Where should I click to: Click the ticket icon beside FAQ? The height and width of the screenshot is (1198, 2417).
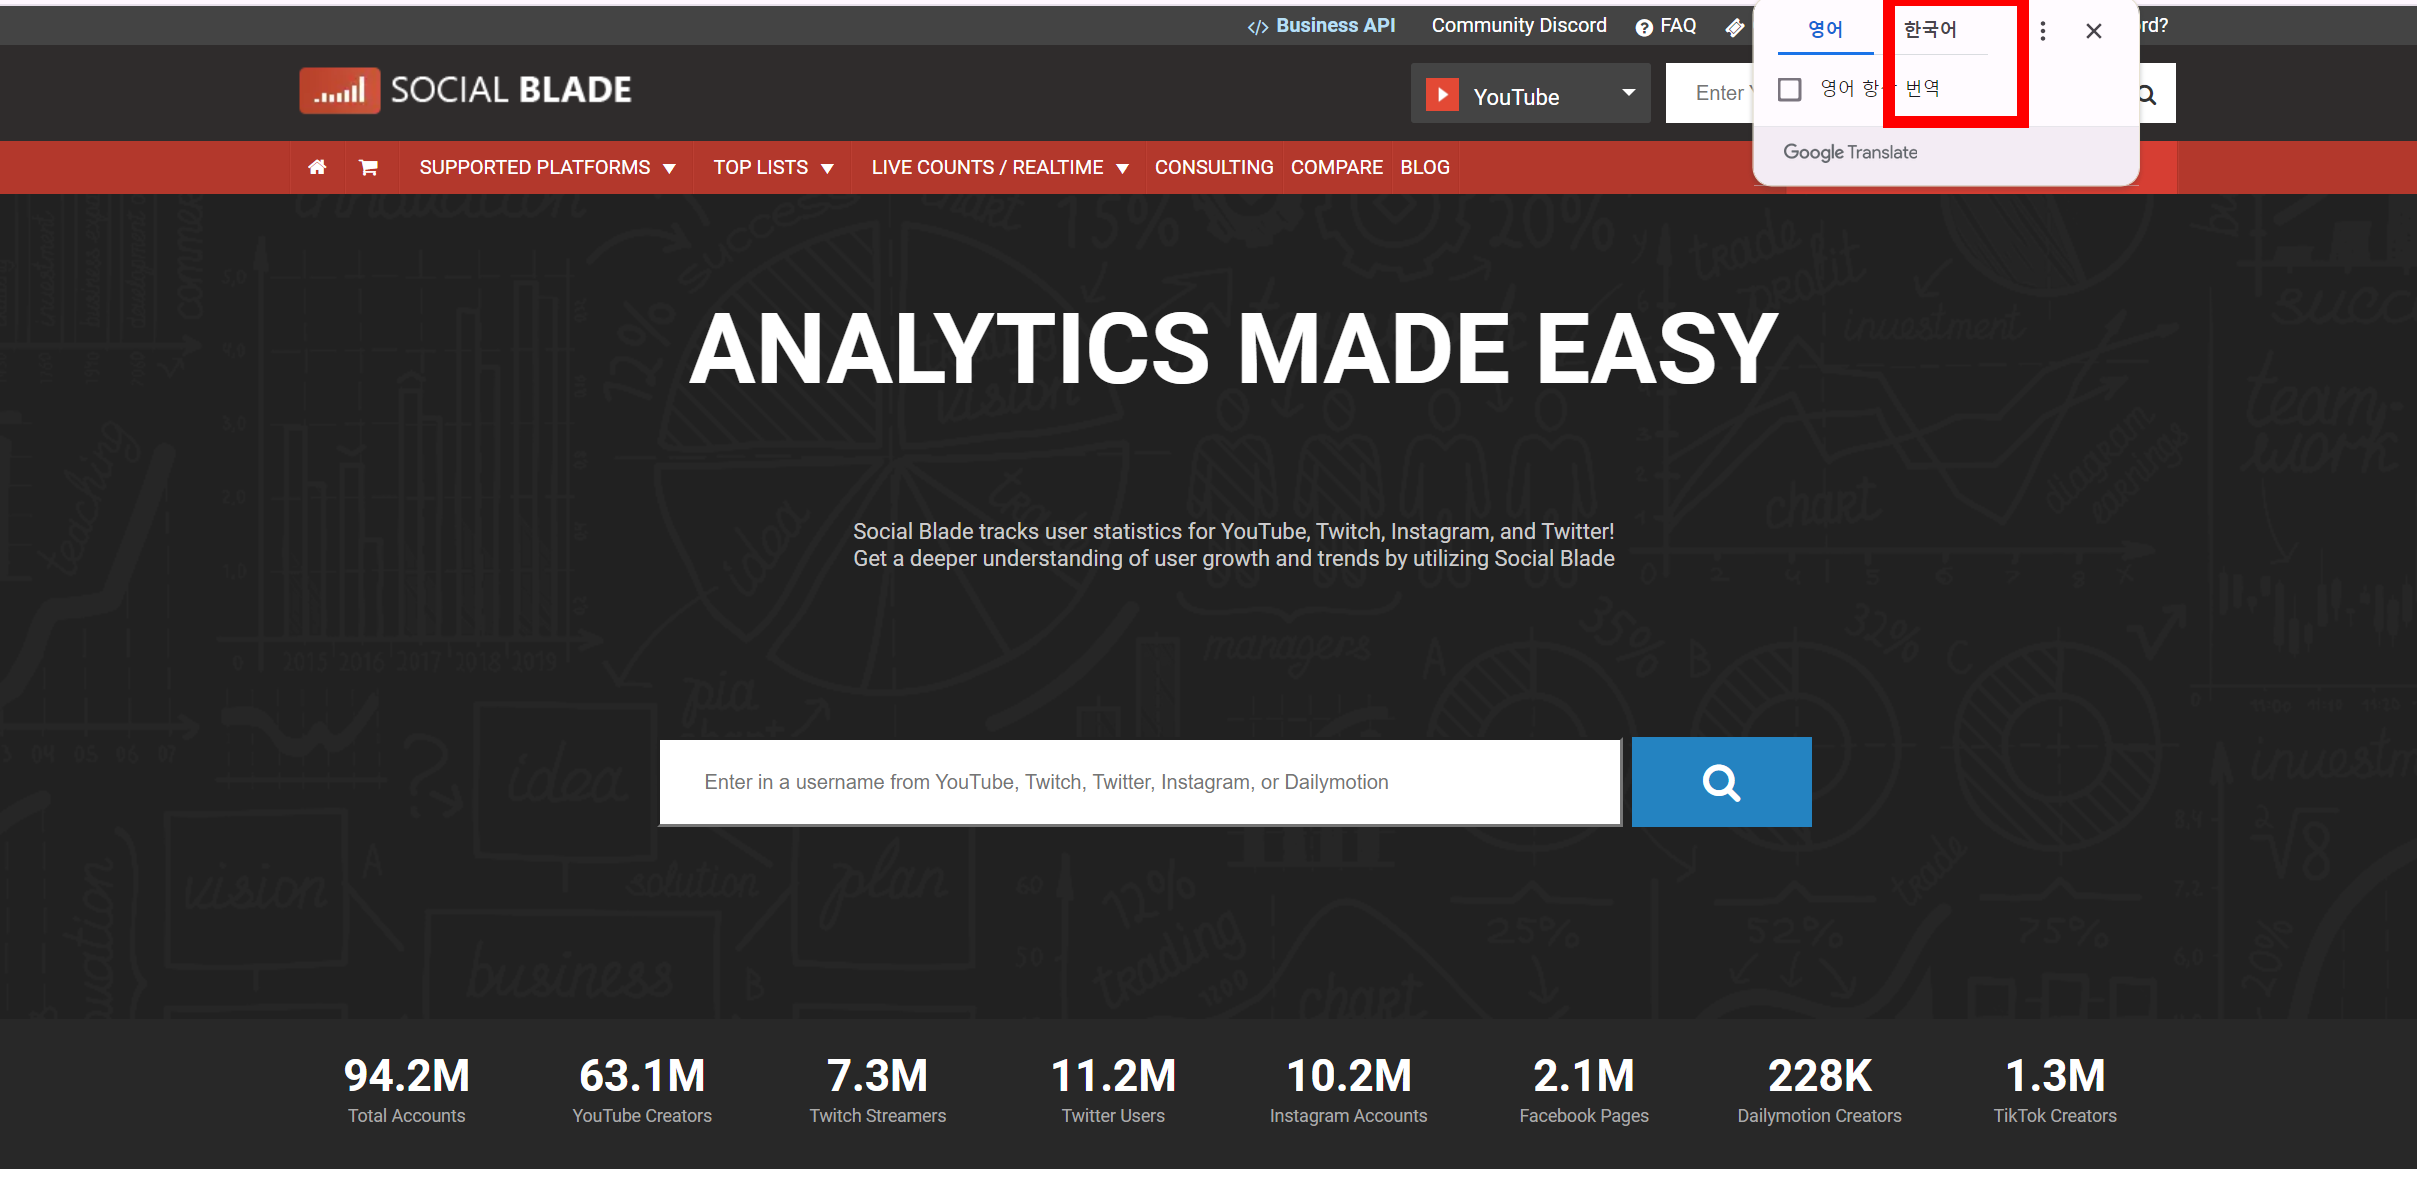pos(1734,27)
